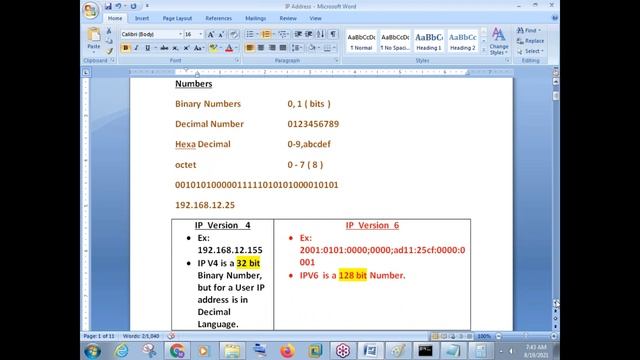
Task: Decrease paragraph indent
Action: [x=298, y=34]
